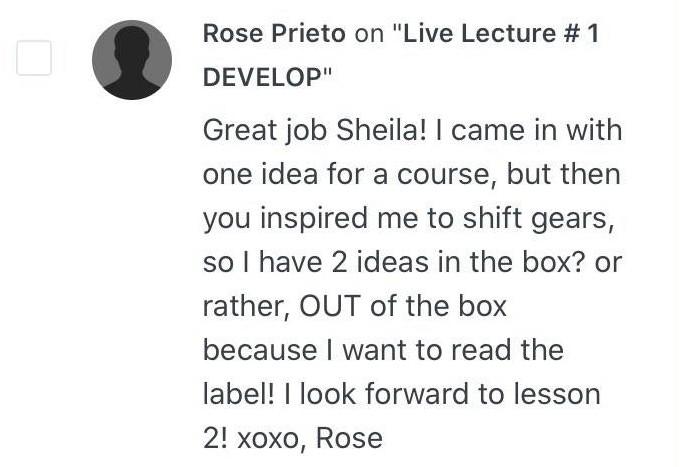Open the commenter's silhouette avatar

click(132, 60)
